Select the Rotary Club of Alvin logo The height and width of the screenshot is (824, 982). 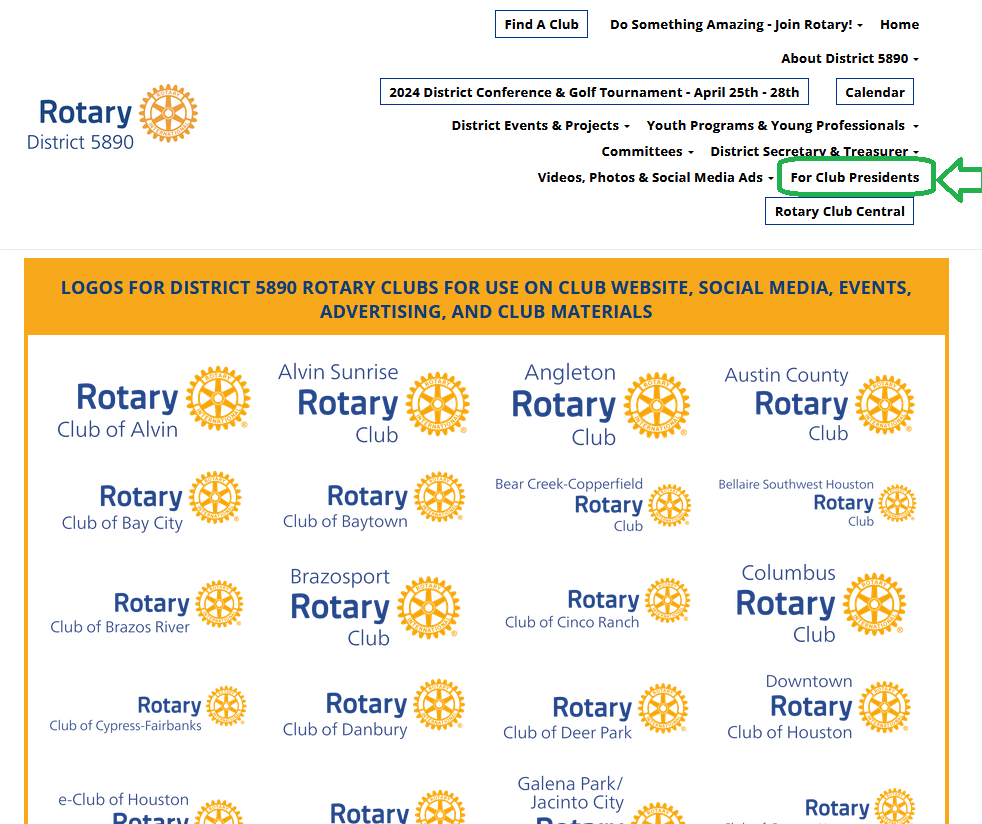coord(153,403)
